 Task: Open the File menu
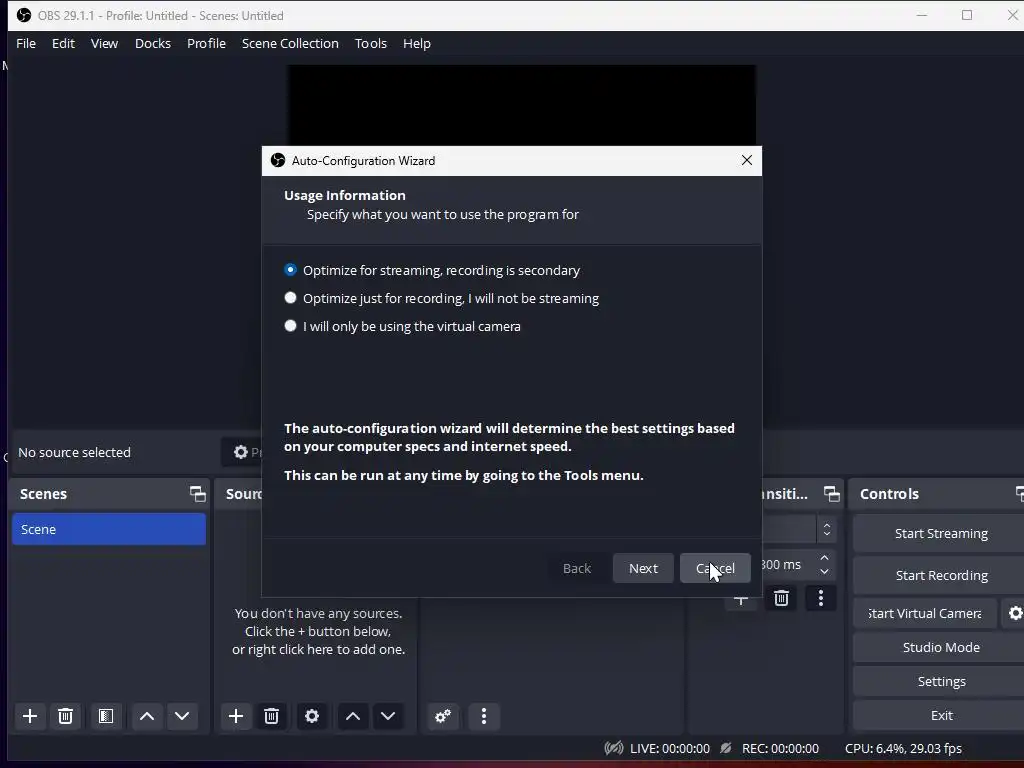[x=26, y=43]
